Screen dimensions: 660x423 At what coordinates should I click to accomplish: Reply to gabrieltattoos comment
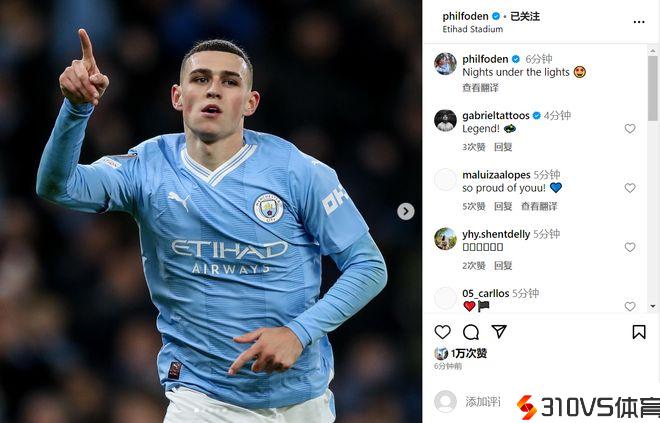(503, 147)
